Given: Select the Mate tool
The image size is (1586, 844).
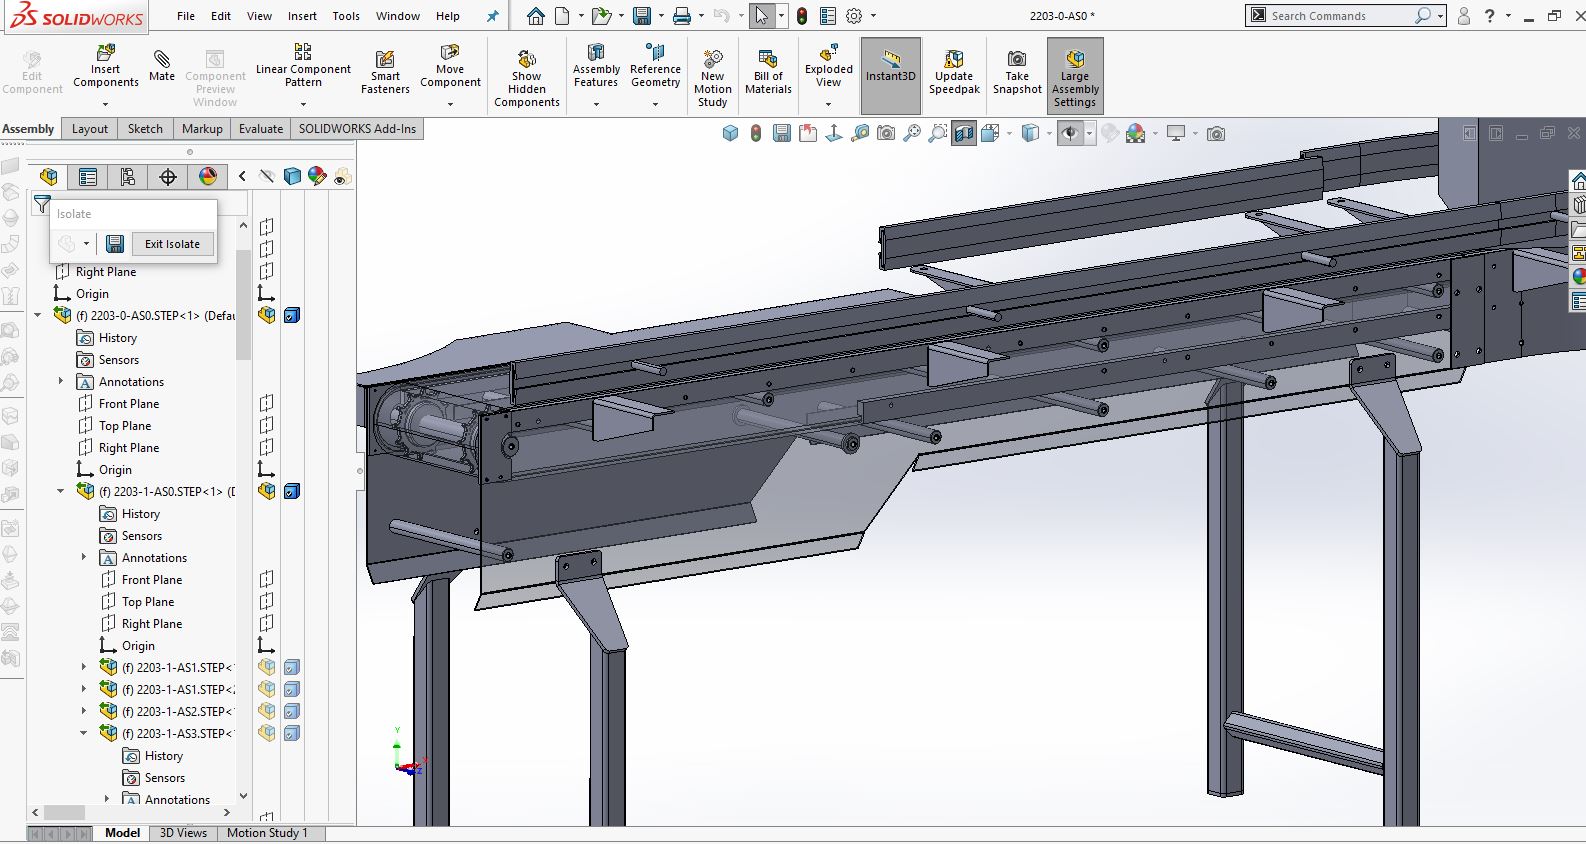Looking at the screenshot, I should 162,66.
